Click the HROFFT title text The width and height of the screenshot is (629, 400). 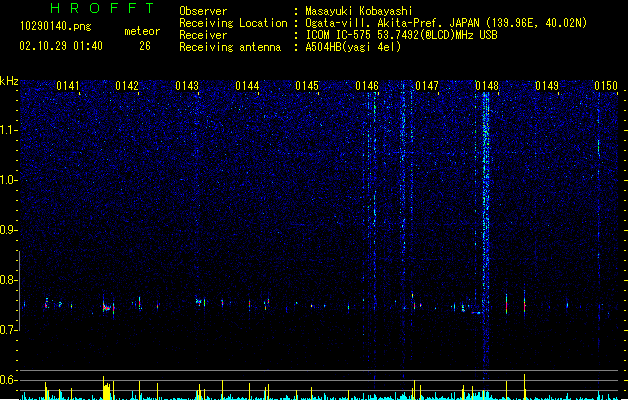(102, 8)
